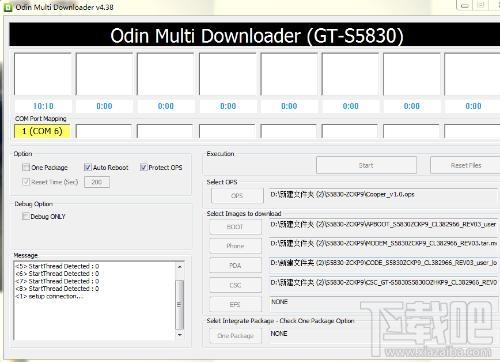Toggle the One Package checkbox
Screen dimensions: 500x362
pyautogui.click(x=26, y=167)
